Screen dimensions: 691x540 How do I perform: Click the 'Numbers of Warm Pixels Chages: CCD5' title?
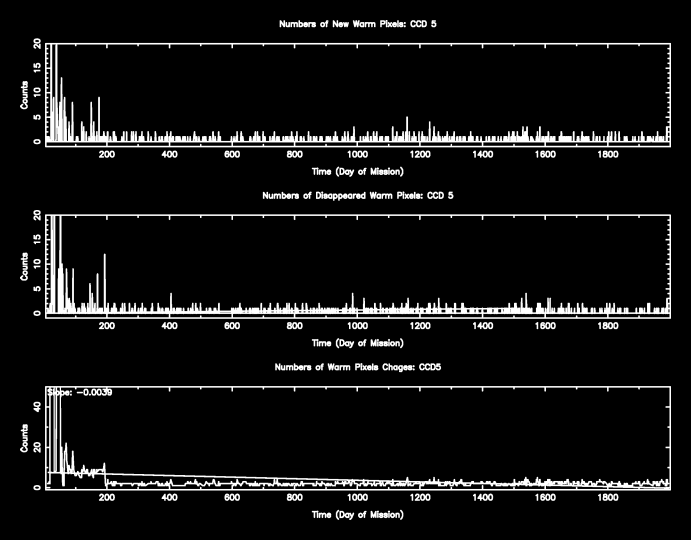click(x=357, y=367)
